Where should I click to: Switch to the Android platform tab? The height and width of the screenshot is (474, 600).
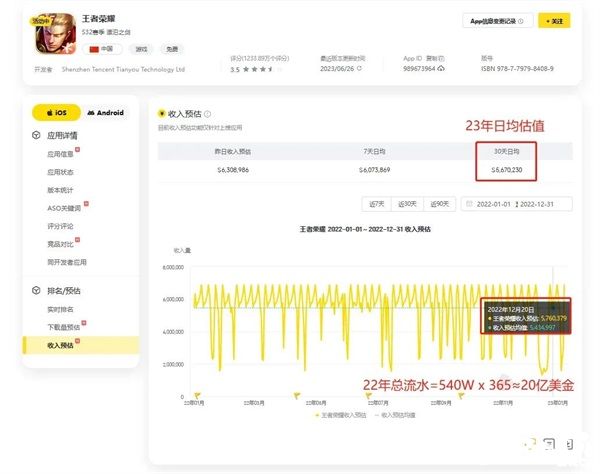click(106, 112)
